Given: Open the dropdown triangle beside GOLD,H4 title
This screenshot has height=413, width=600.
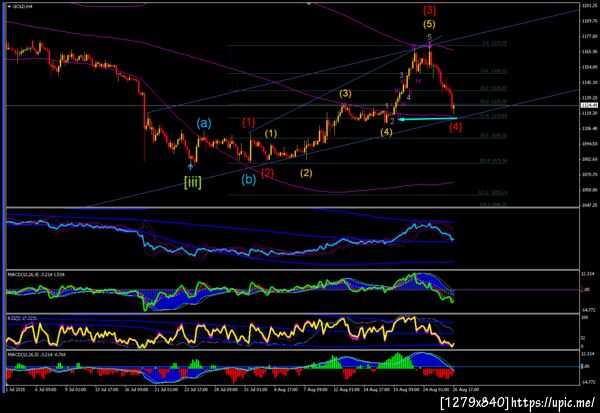Looking at the screenshot, I should coord(9,6).
